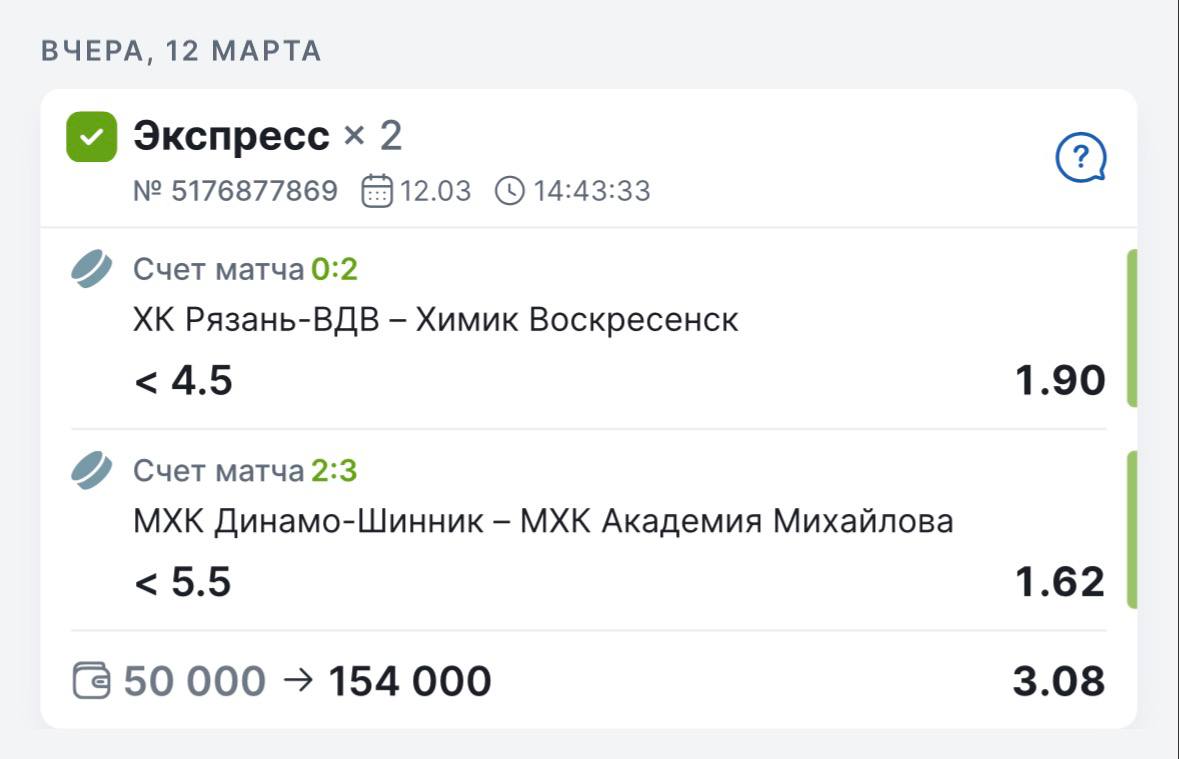Click the arrow between stake and payout

pyautogui.click(x=298, y=681)
